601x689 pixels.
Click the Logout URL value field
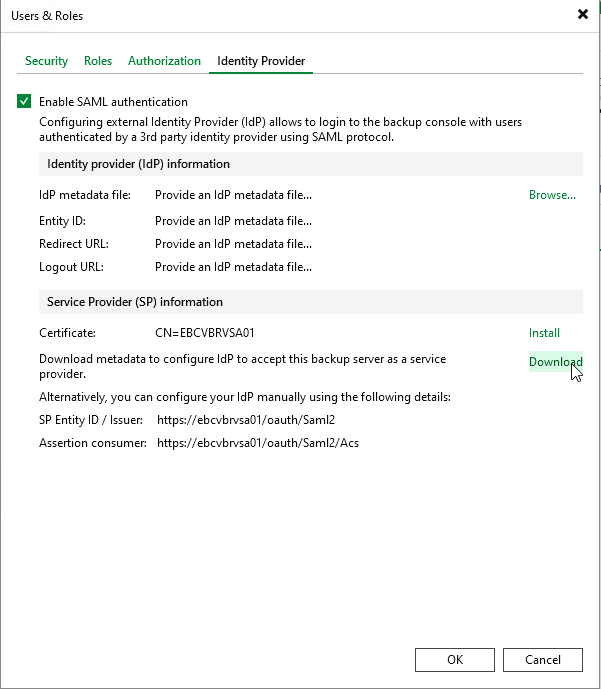233,268
